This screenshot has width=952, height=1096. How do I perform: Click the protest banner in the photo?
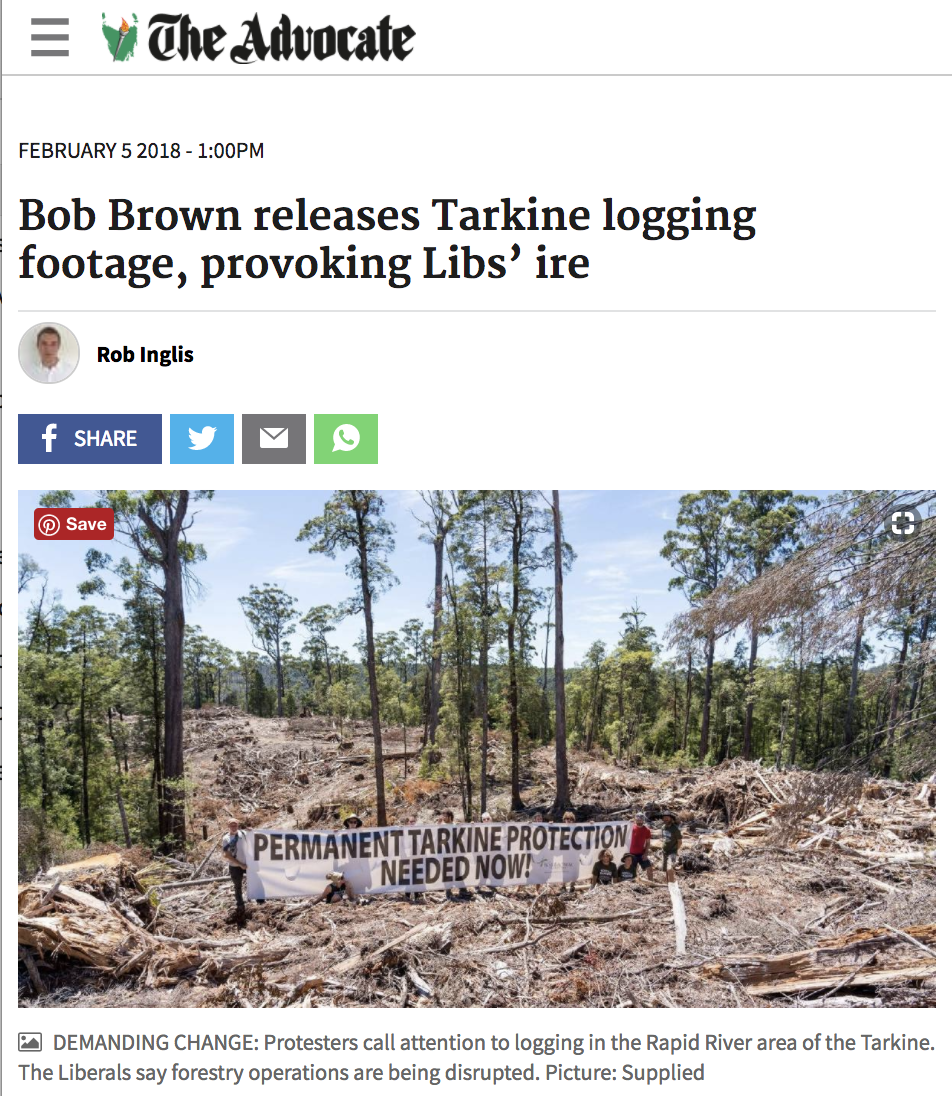coord(440,860)
